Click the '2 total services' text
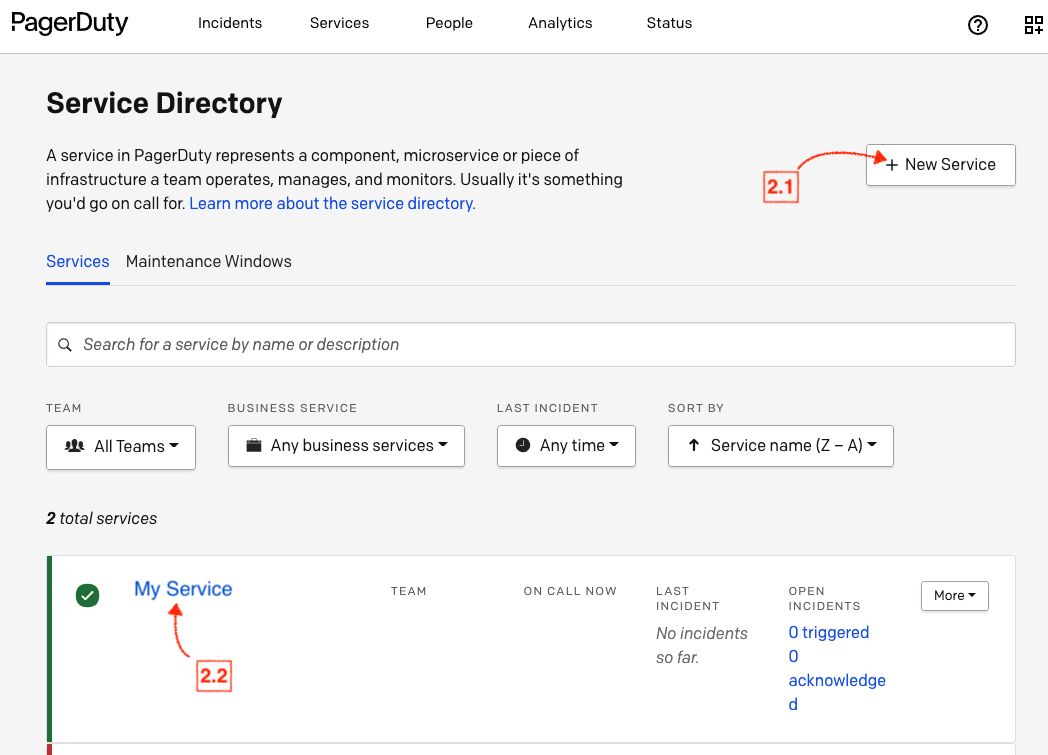 point(102,518)
